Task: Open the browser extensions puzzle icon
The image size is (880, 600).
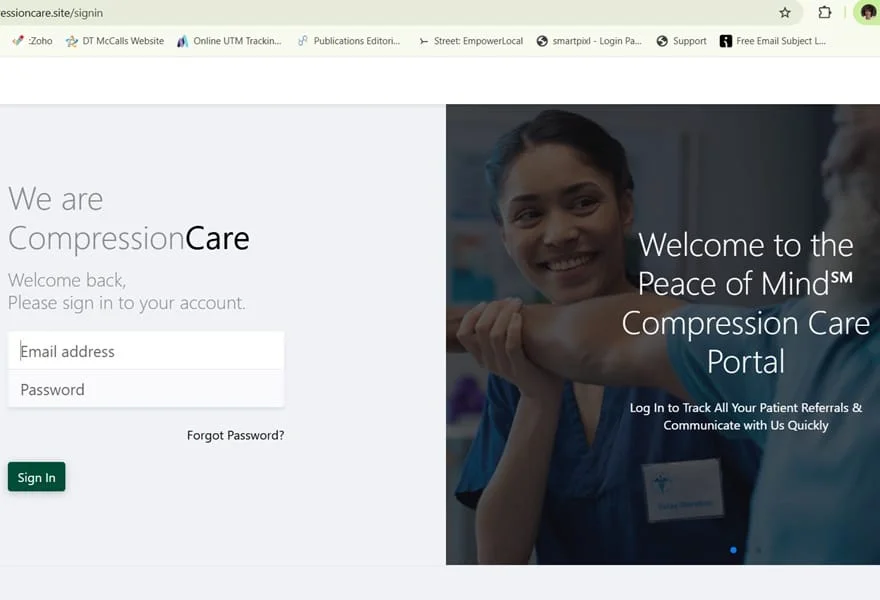Action: click(824, 12)
